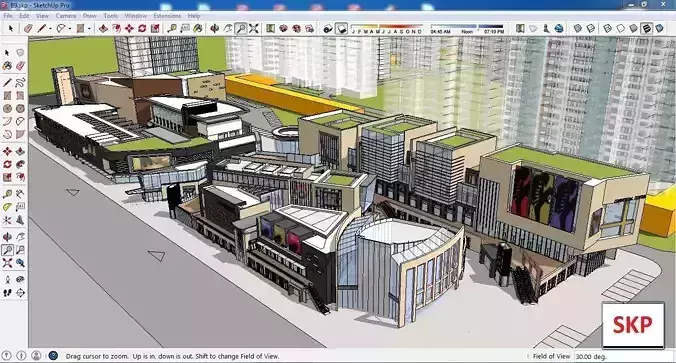Click Preview in Google Earth globe icon

(x=559, y=28)
